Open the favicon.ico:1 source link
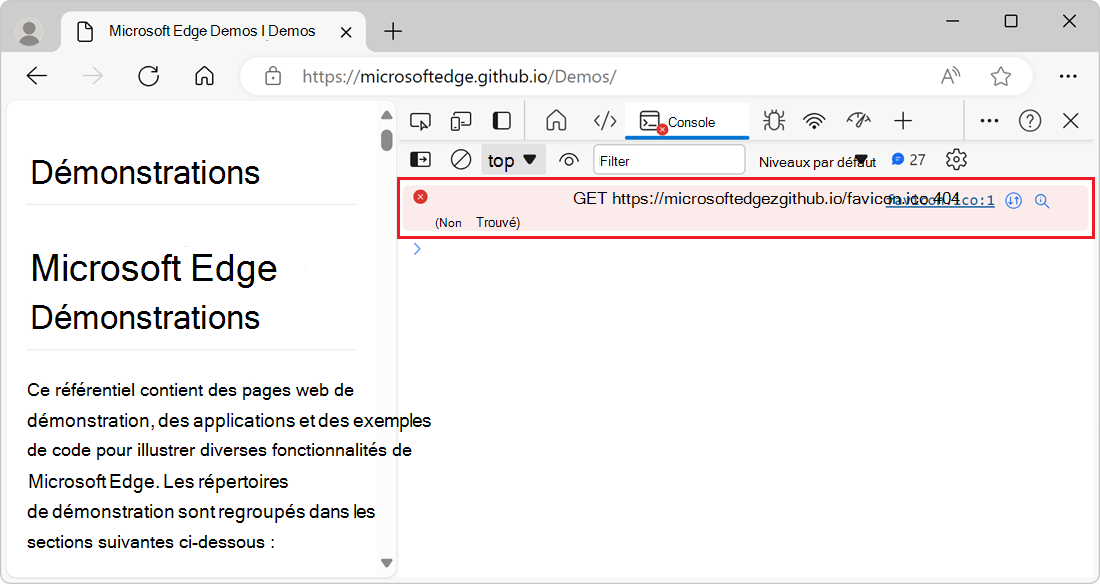 click(939, 200)
